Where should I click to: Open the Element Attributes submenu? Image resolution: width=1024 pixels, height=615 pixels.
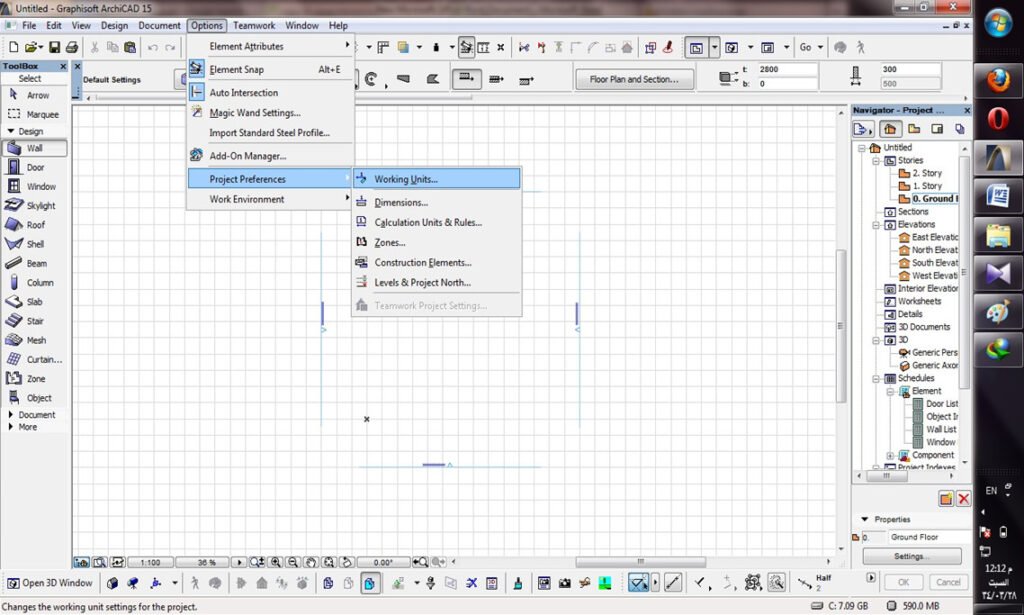point(246,46)
